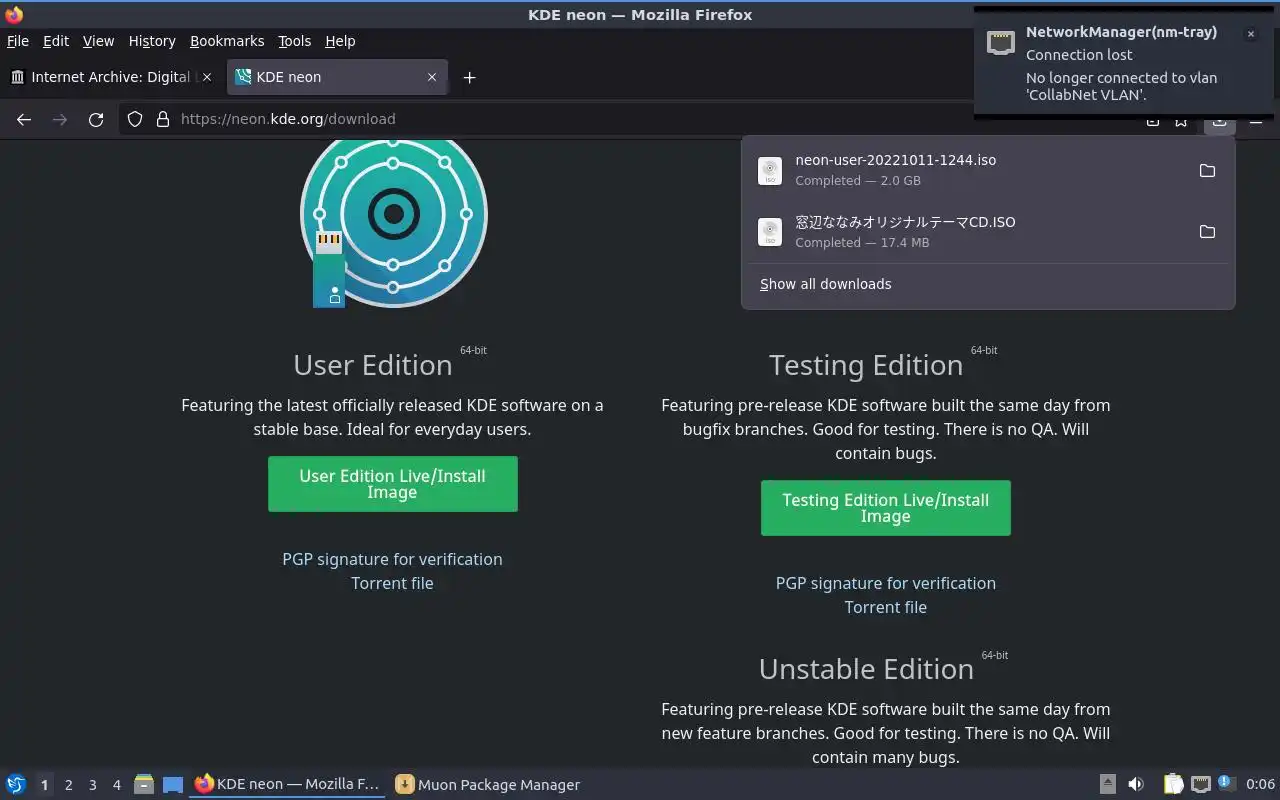Click the padlock site security icon

click(x=163, y=119)
